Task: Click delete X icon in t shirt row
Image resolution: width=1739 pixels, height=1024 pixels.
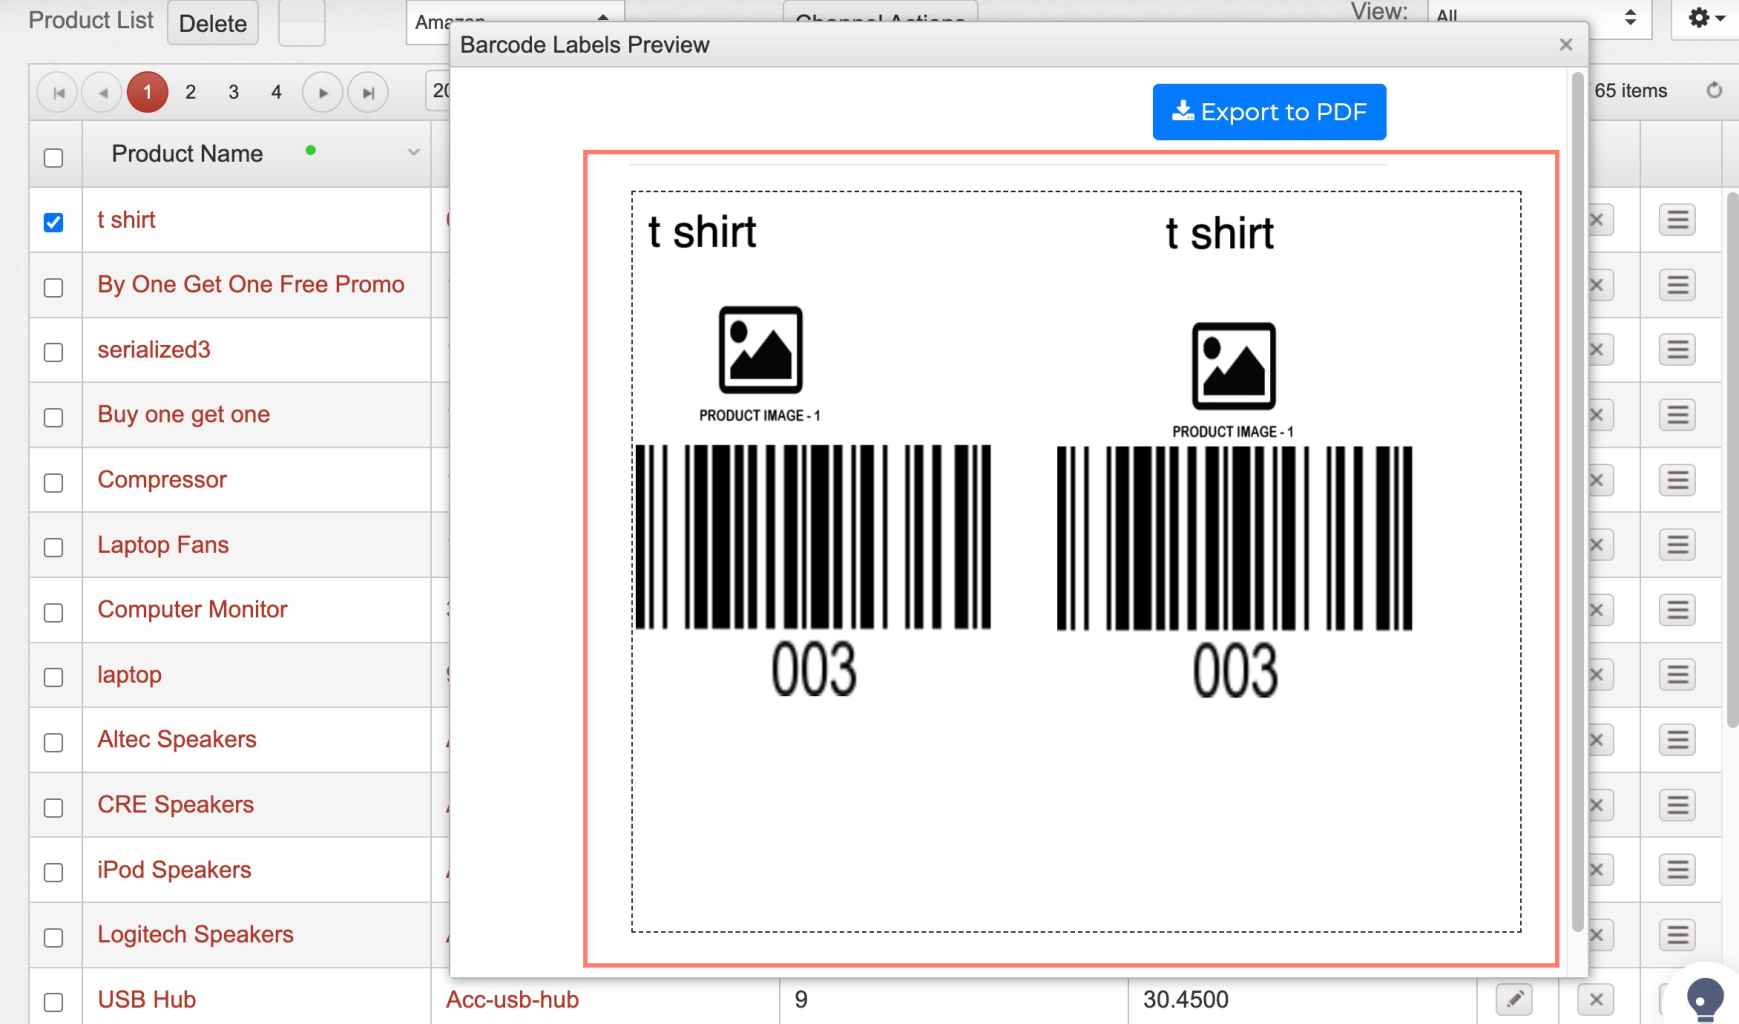Action: [1599, 219]
